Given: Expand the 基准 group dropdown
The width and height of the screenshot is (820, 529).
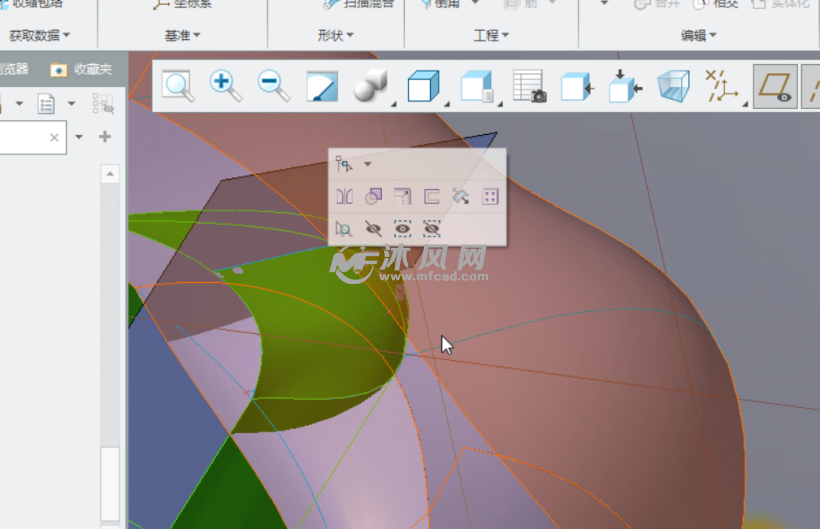Looking at the screenshot, I should click(182, 35).
